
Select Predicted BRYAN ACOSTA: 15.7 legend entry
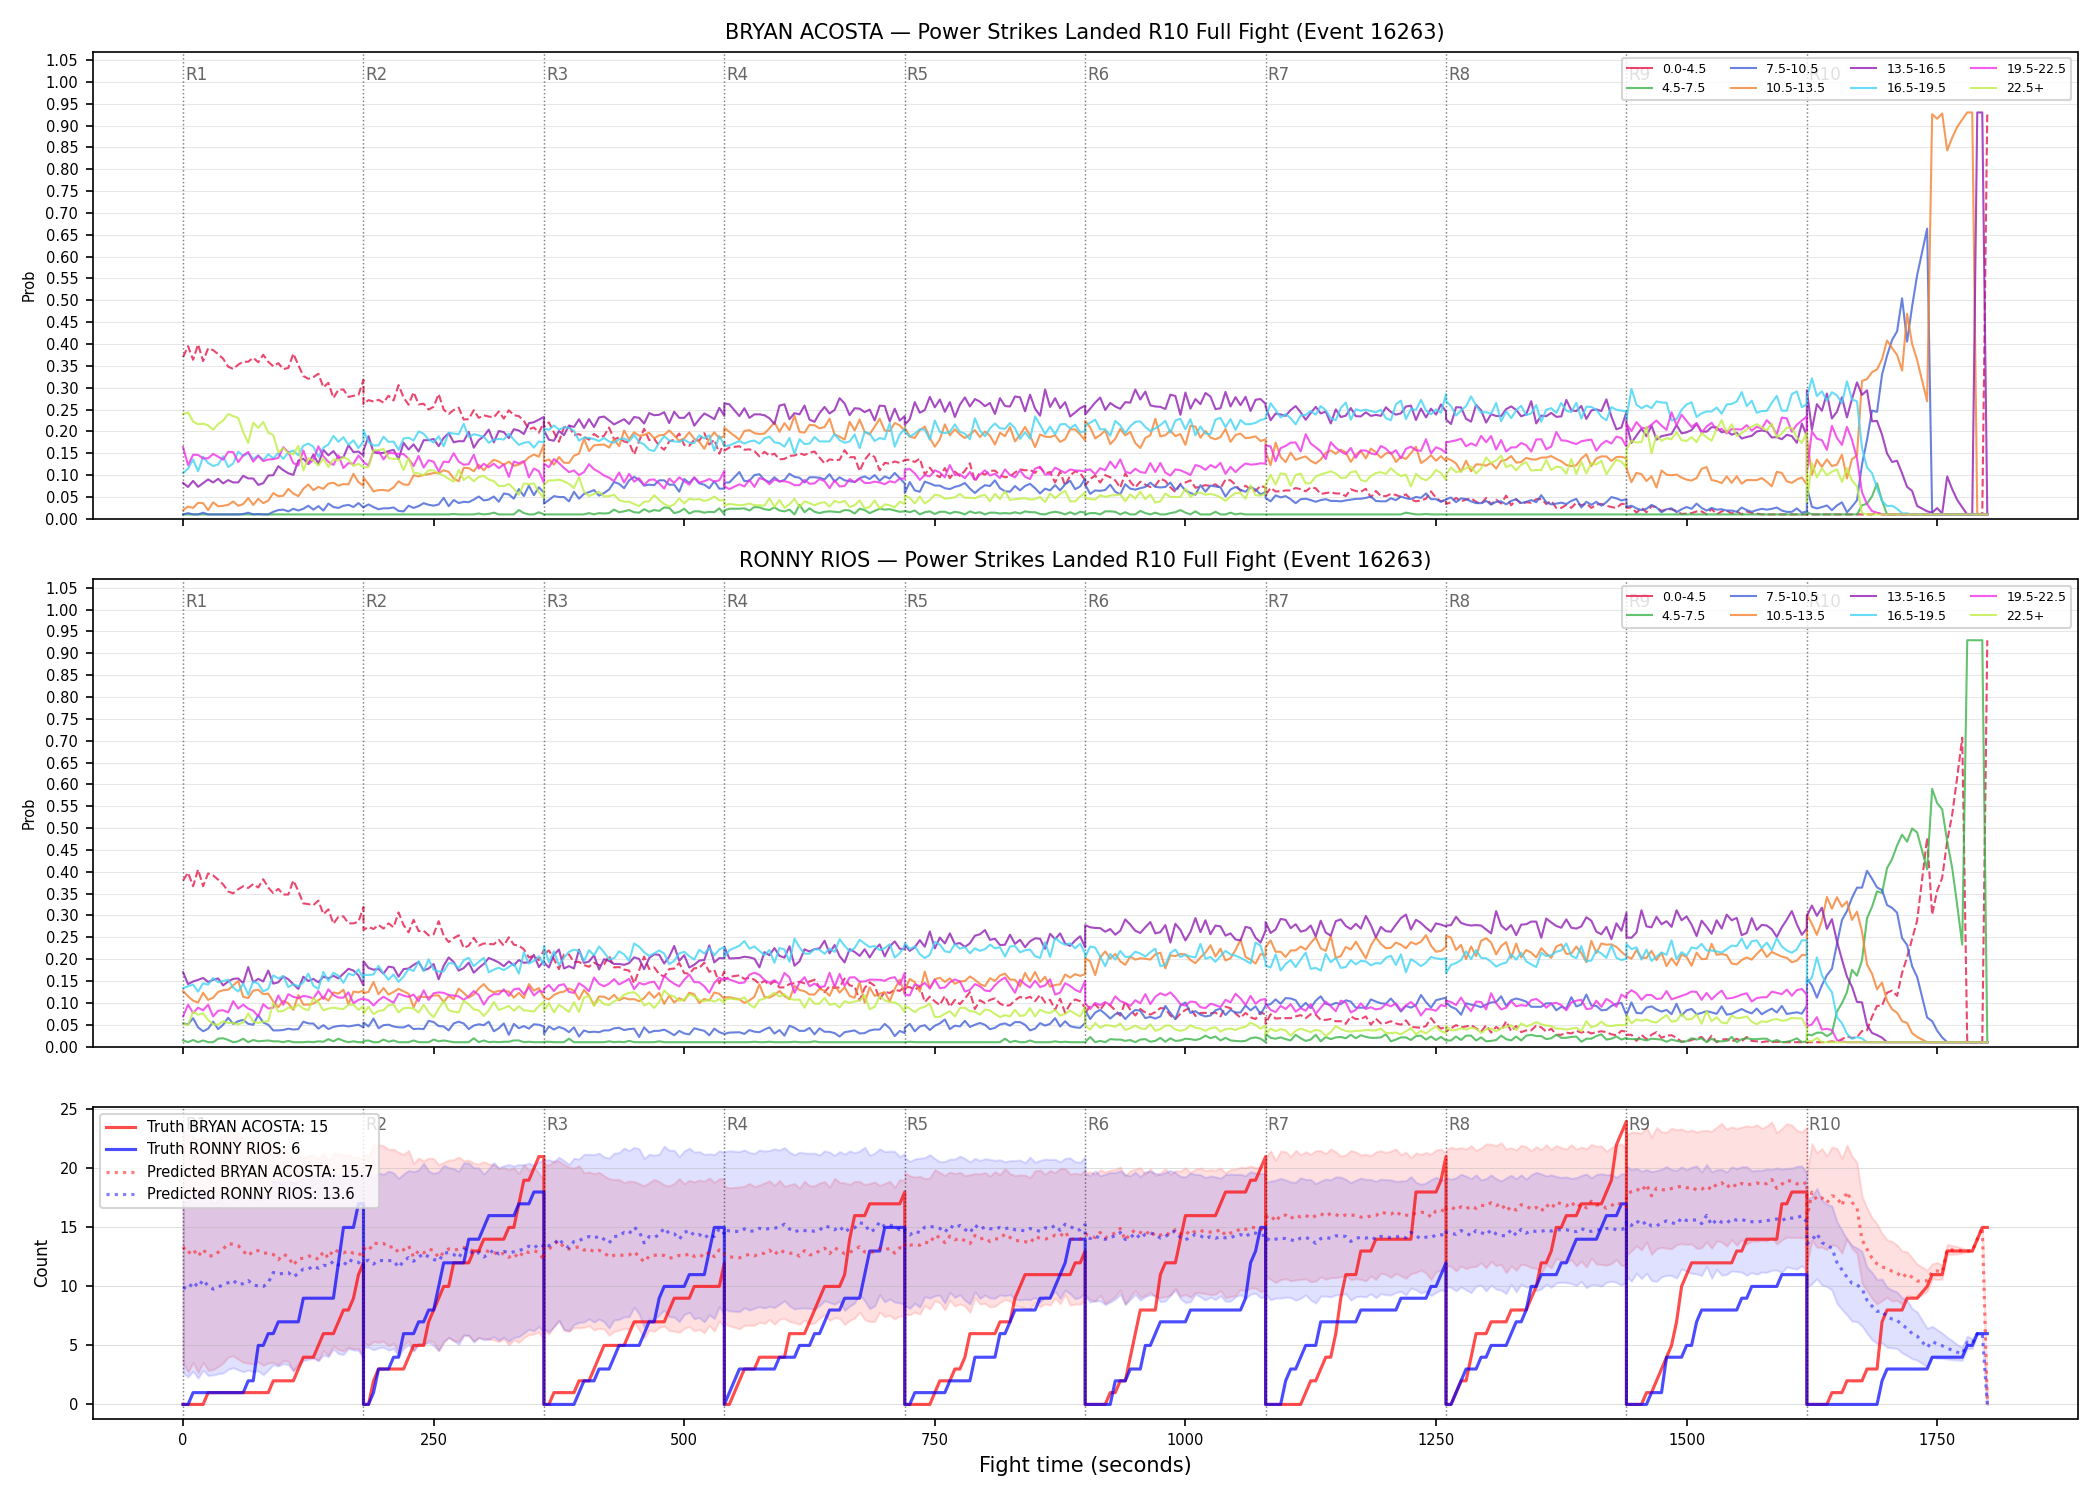tap(239, 1172)
